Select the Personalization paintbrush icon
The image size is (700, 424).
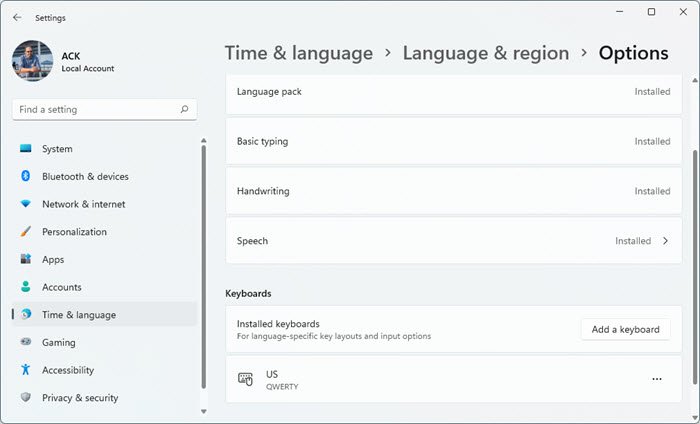tap(25, 231)
